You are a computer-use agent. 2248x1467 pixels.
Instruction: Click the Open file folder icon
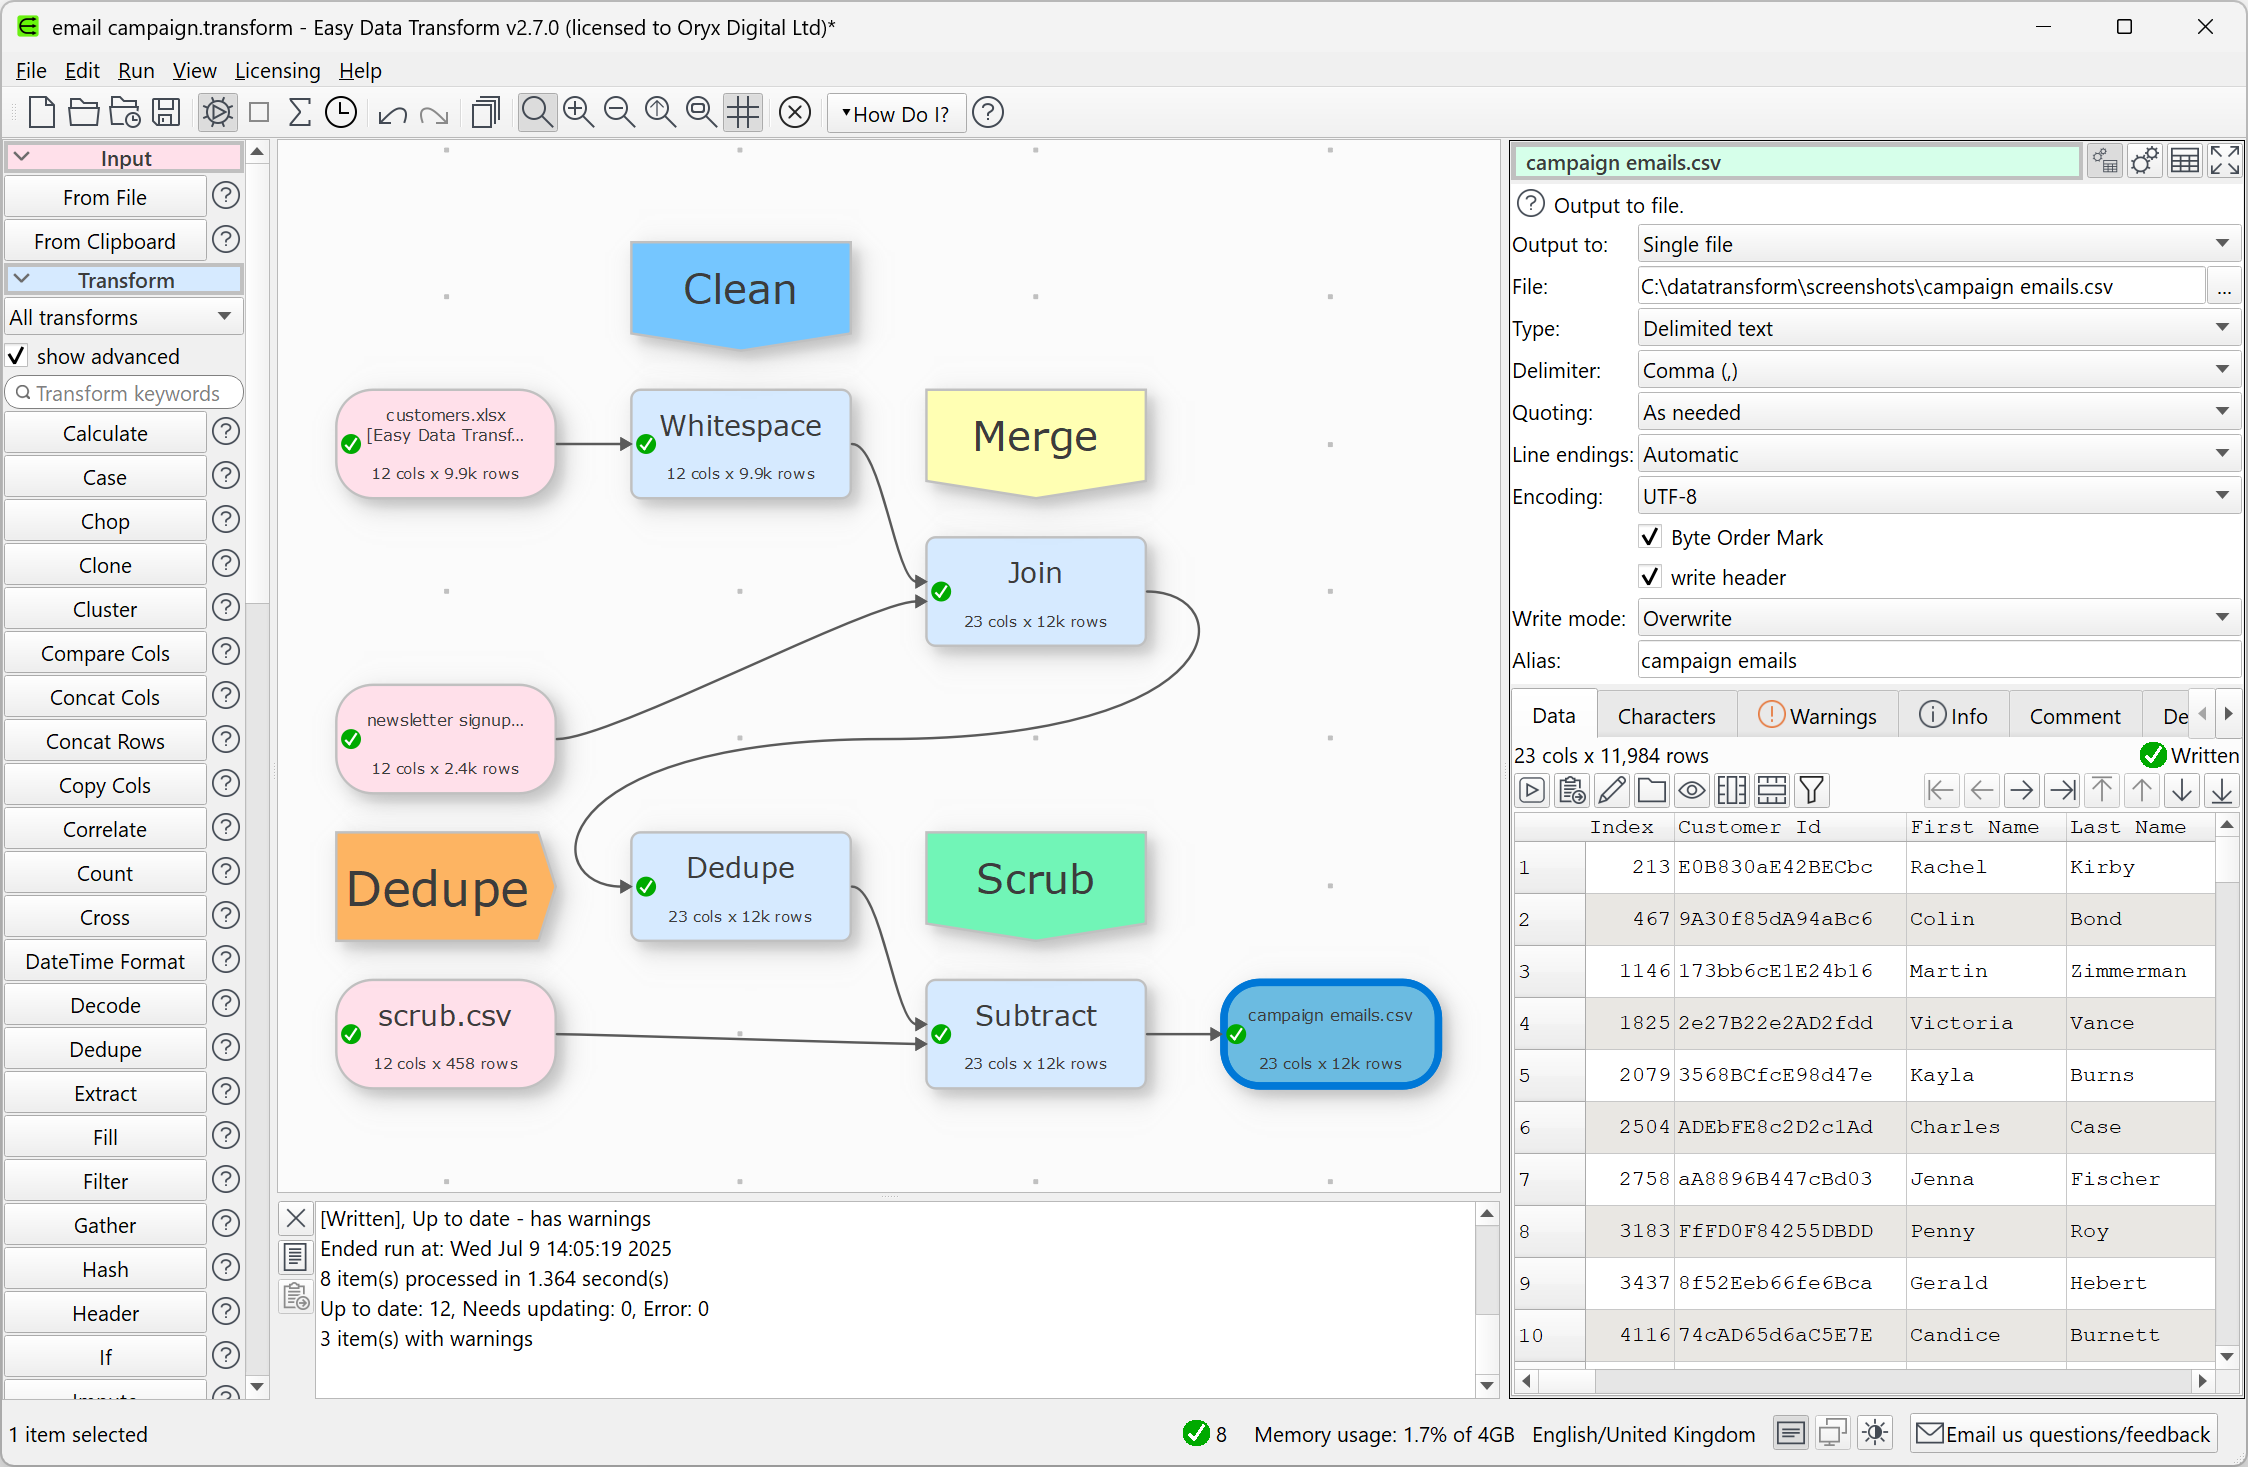pos(83,113)
